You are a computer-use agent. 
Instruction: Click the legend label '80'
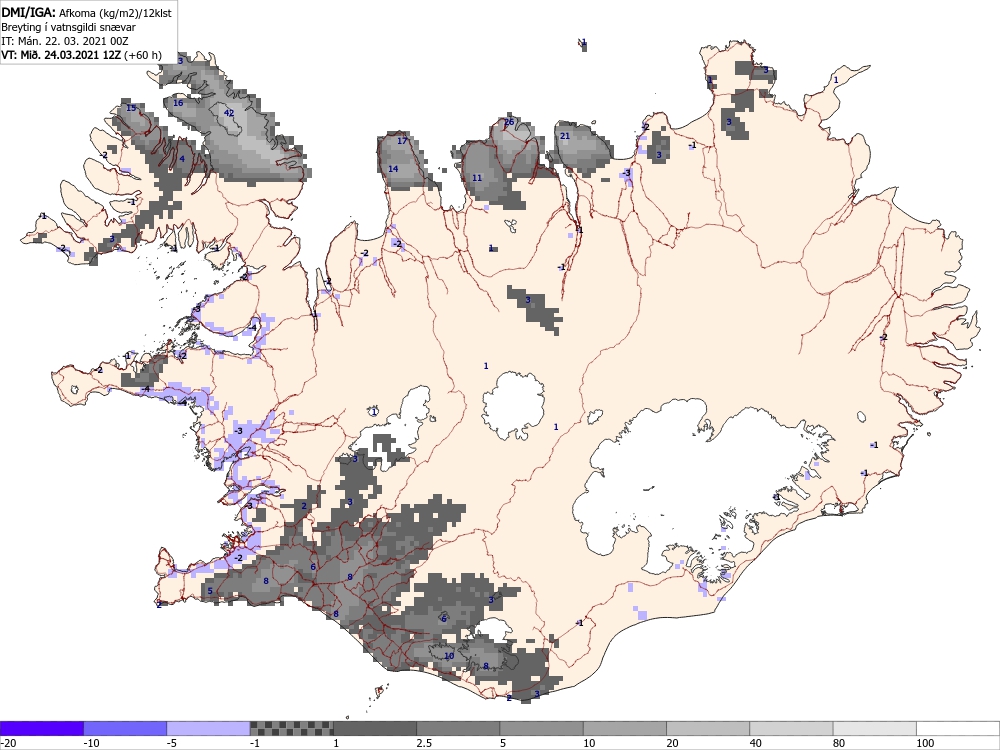[839, 743]
